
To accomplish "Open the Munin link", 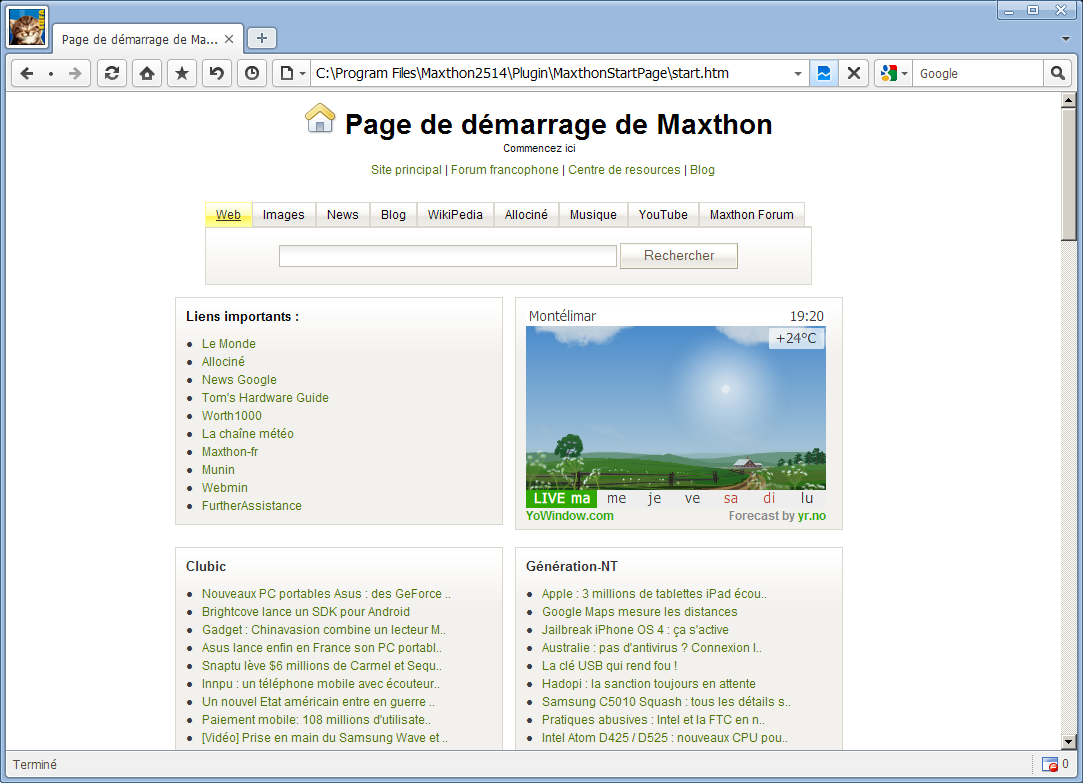I will [x=218, y=470].
